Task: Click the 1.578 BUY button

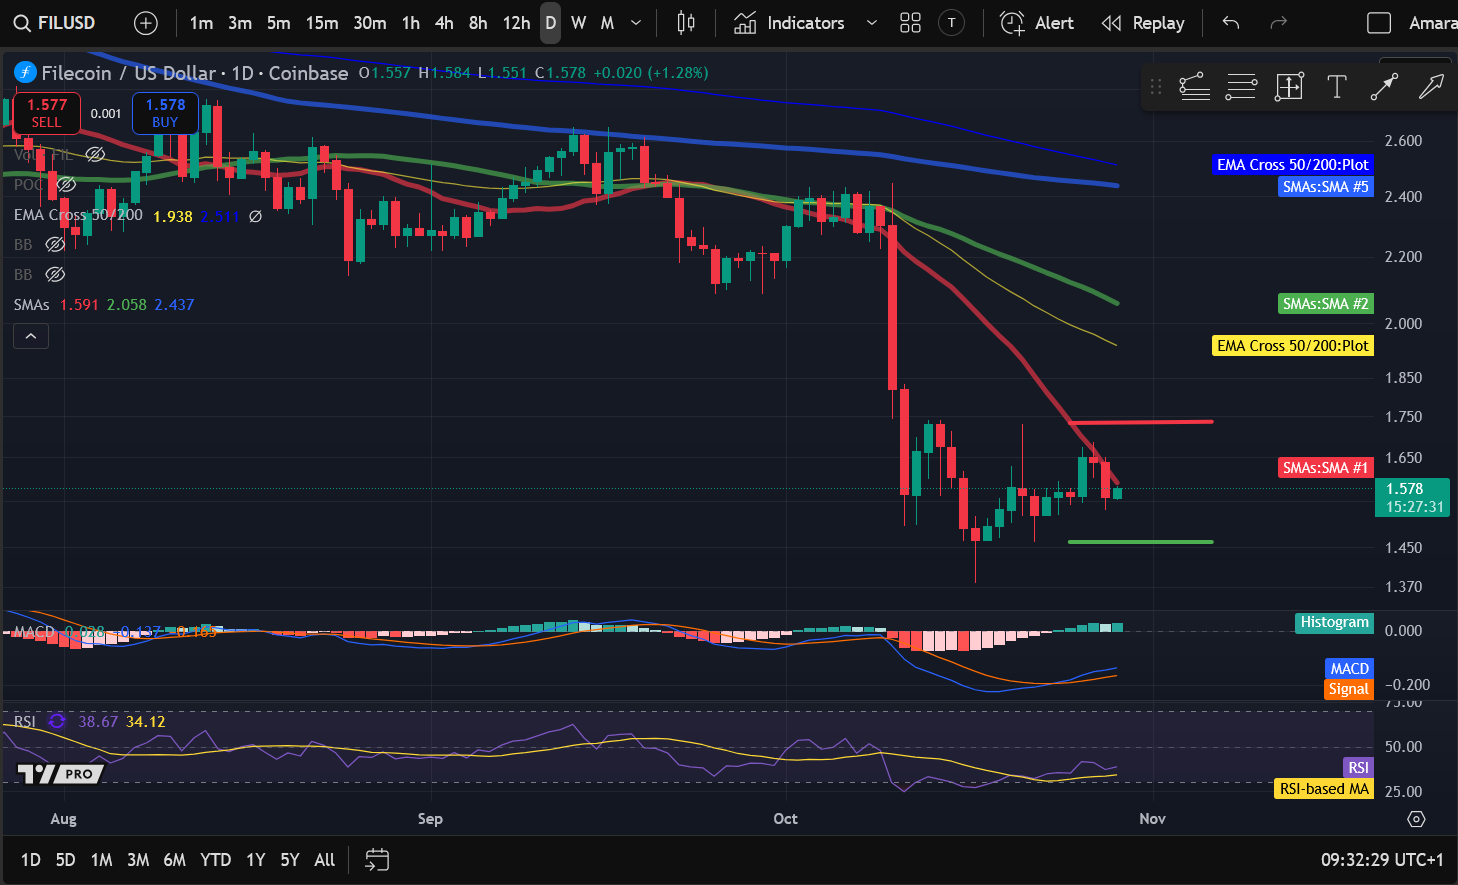Action: [165, 113]
